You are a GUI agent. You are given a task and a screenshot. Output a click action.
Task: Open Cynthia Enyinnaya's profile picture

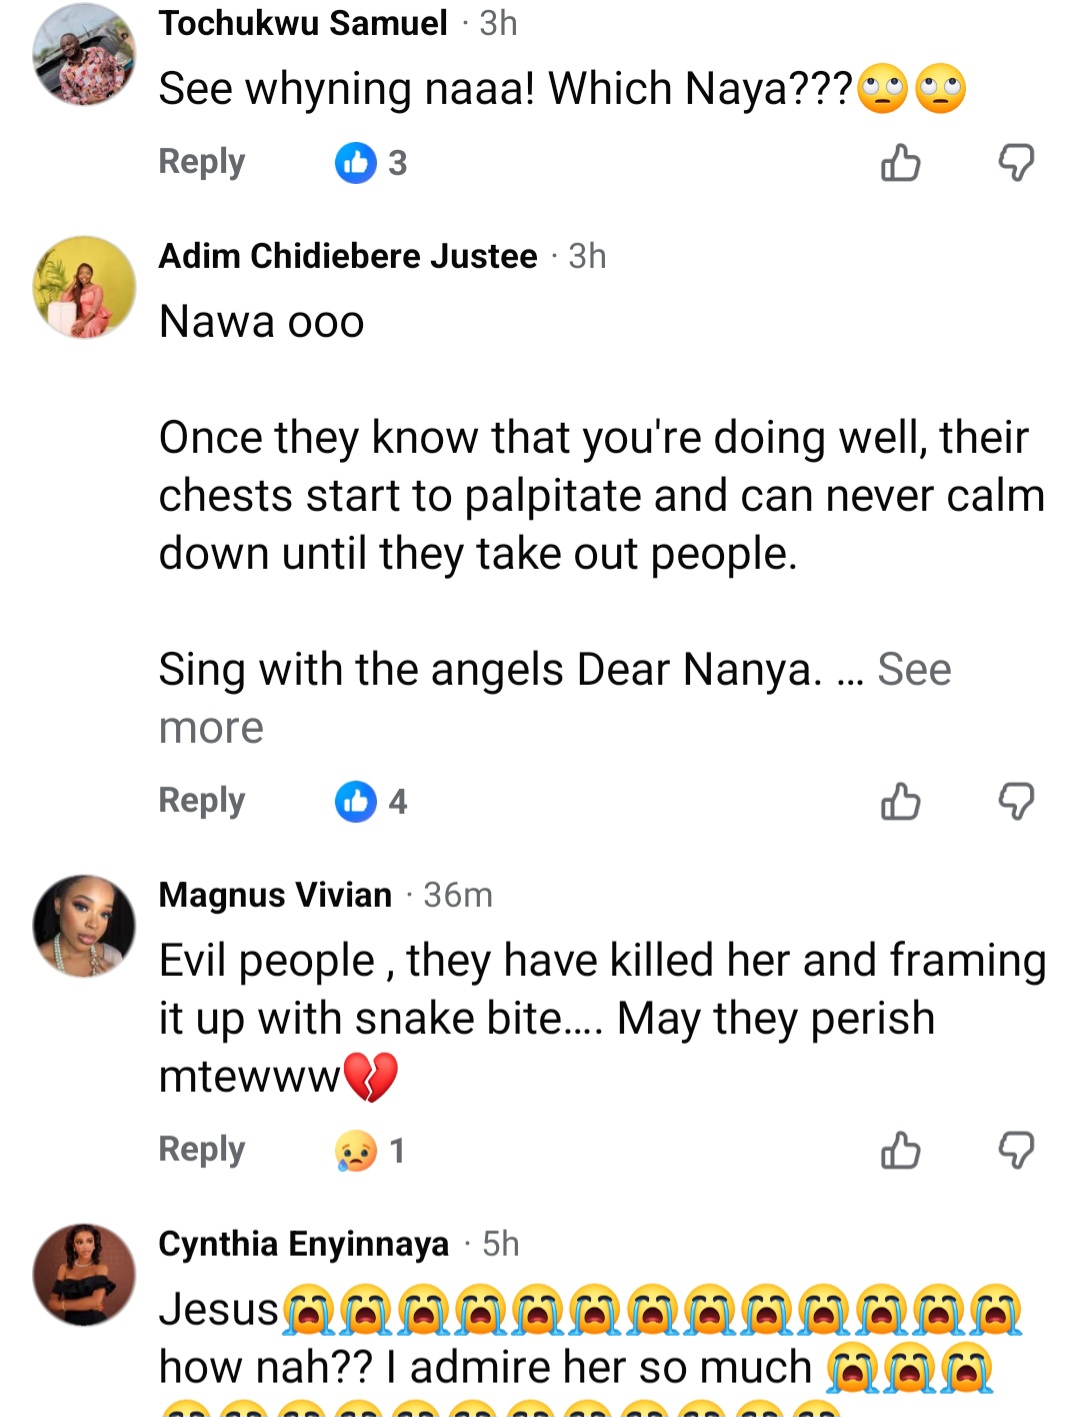[x=84, y=1275]
